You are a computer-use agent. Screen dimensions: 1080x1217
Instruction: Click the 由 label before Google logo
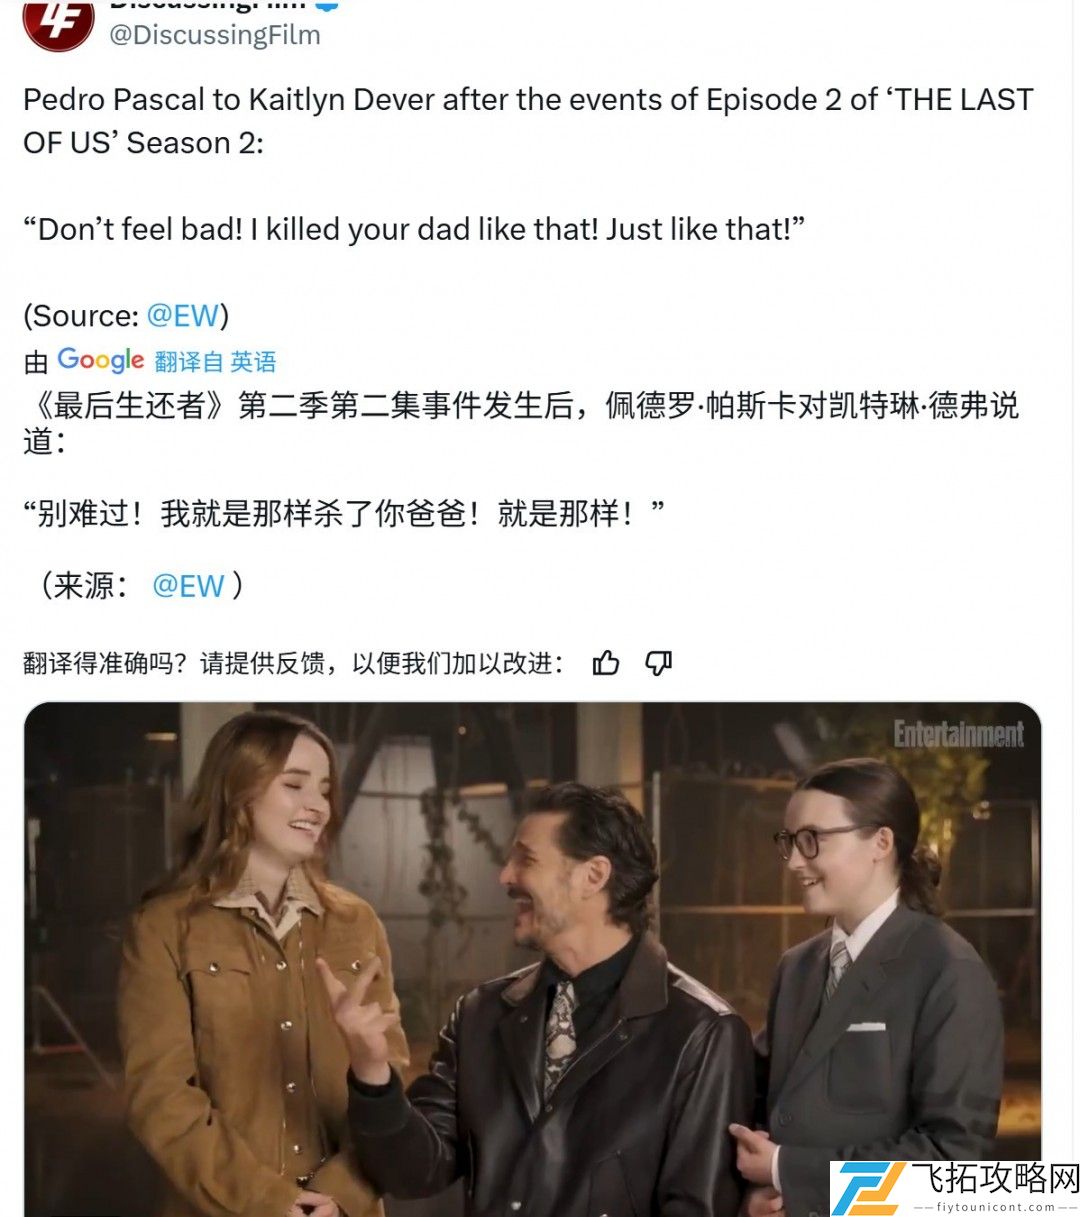[36, 362]
